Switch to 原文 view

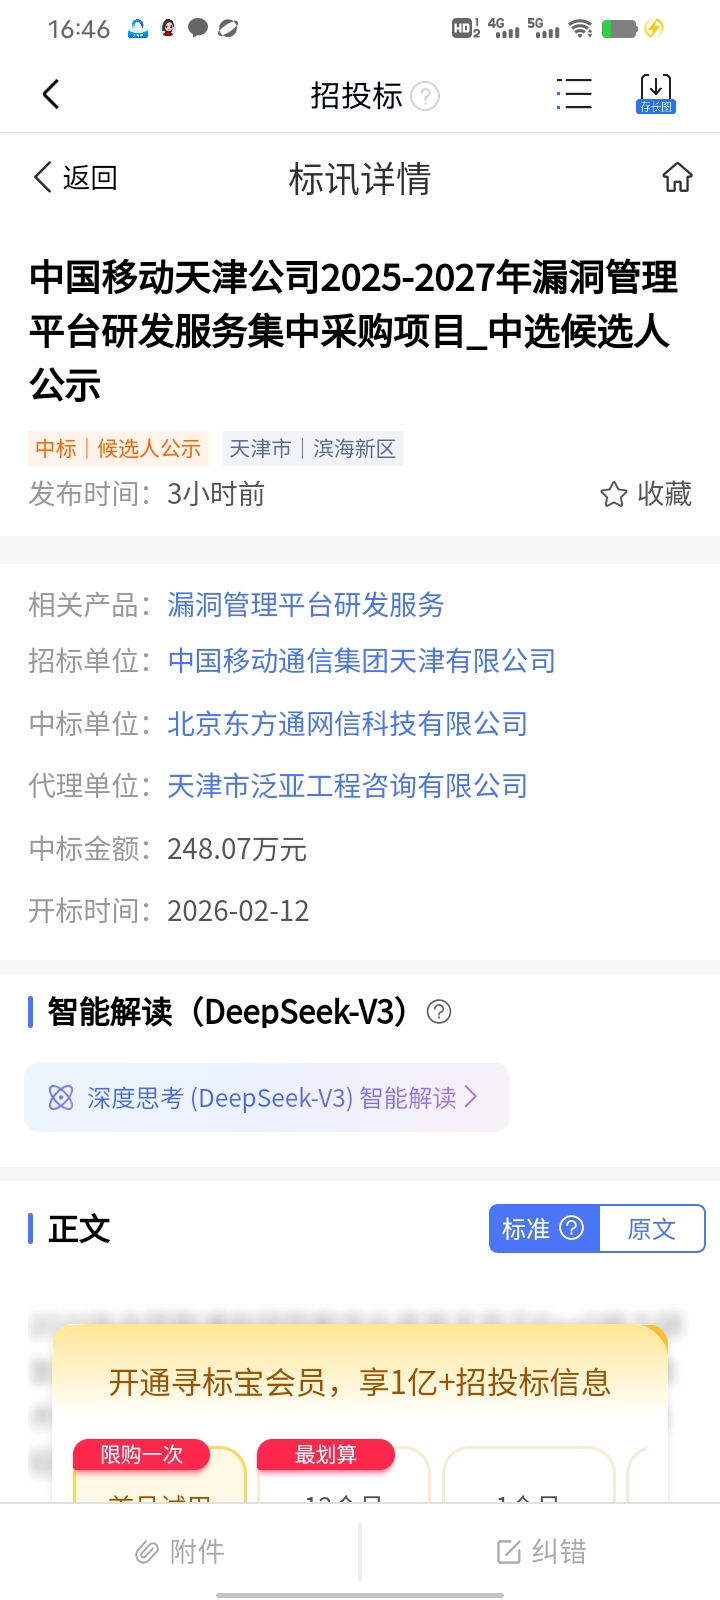click(x=652, y=1229)
